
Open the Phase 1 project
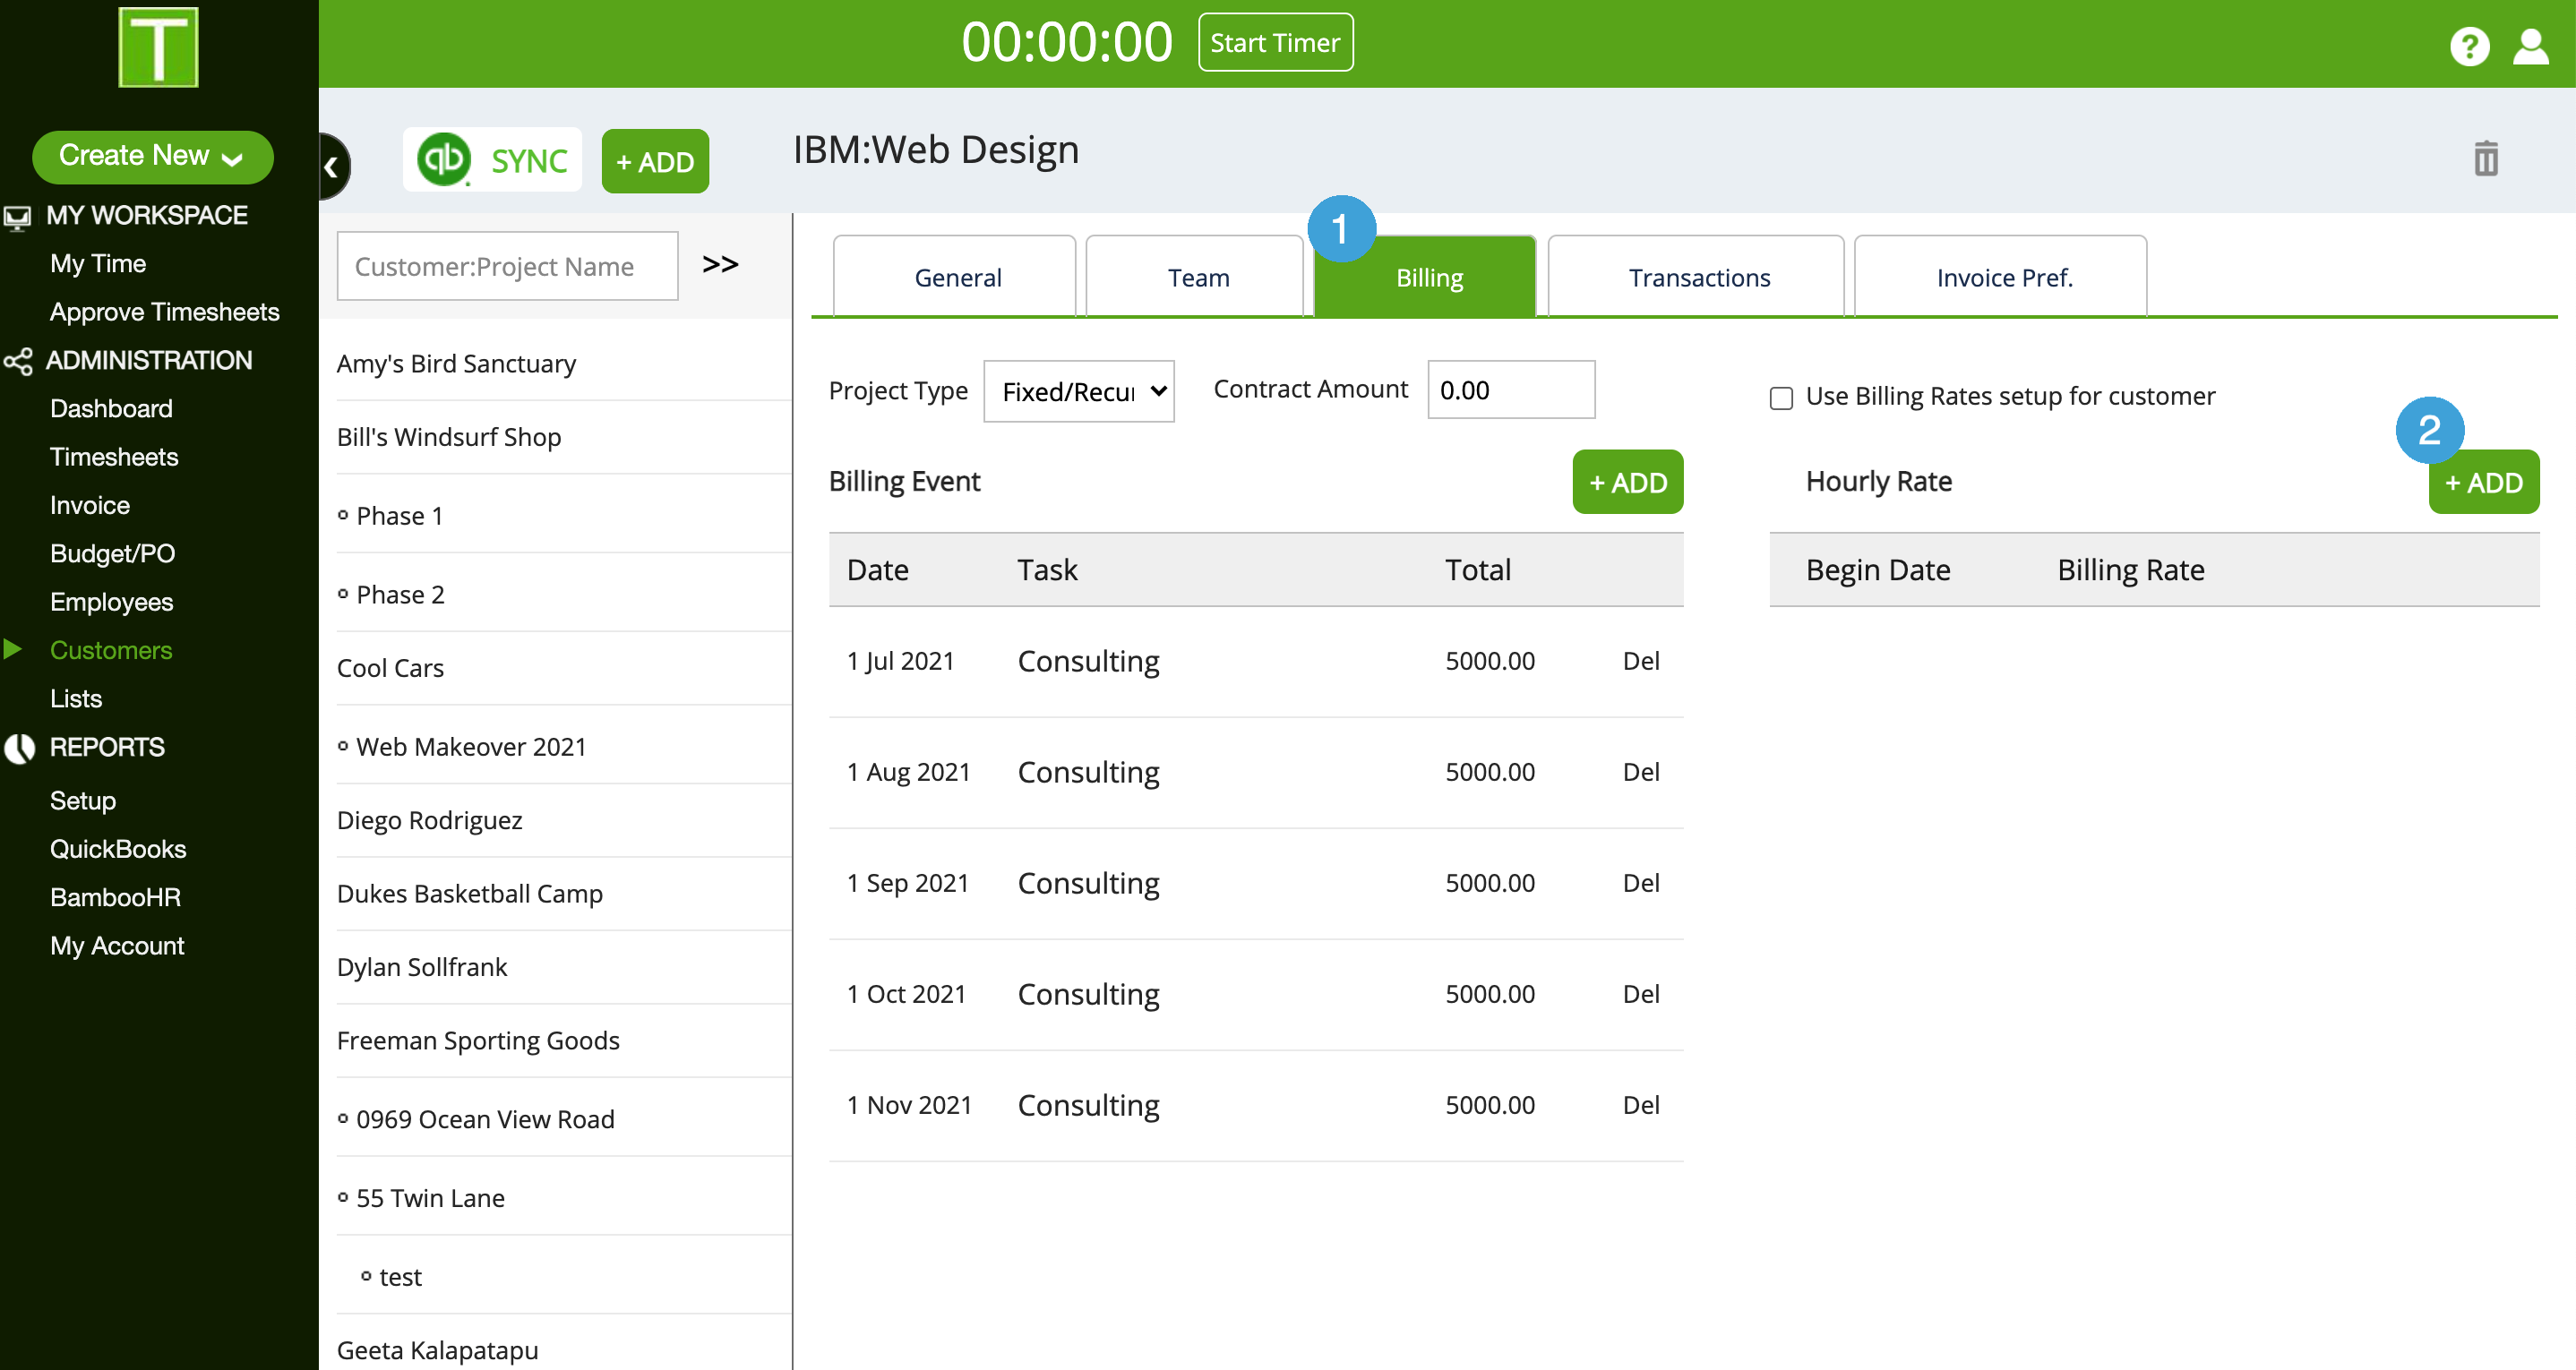click(x=399, y=516)
